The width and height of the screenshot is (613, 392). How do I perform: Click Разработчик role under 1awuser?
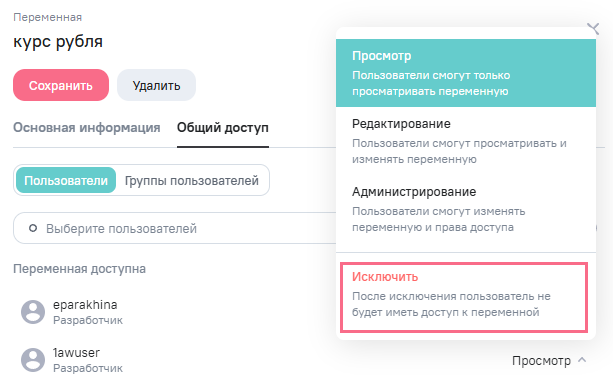click(x=88, y=368)
